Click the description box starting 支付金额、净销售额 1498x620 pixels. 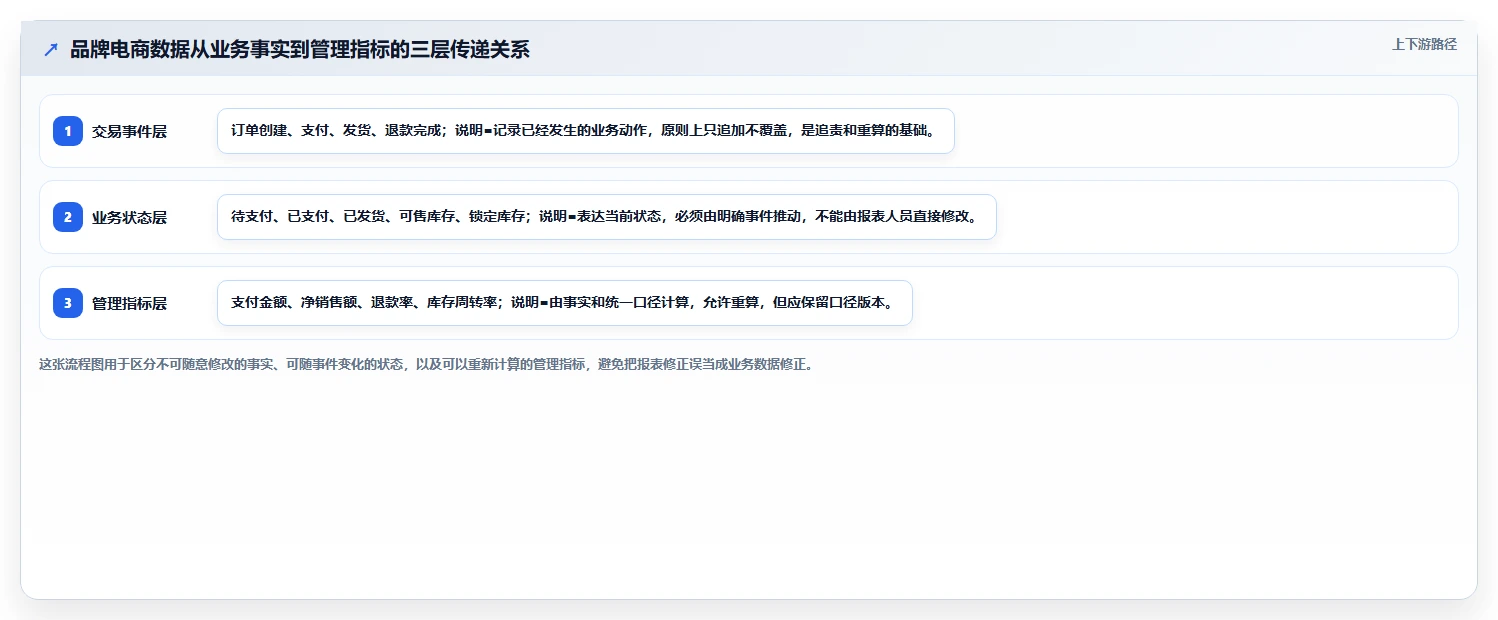click(565, 303)
